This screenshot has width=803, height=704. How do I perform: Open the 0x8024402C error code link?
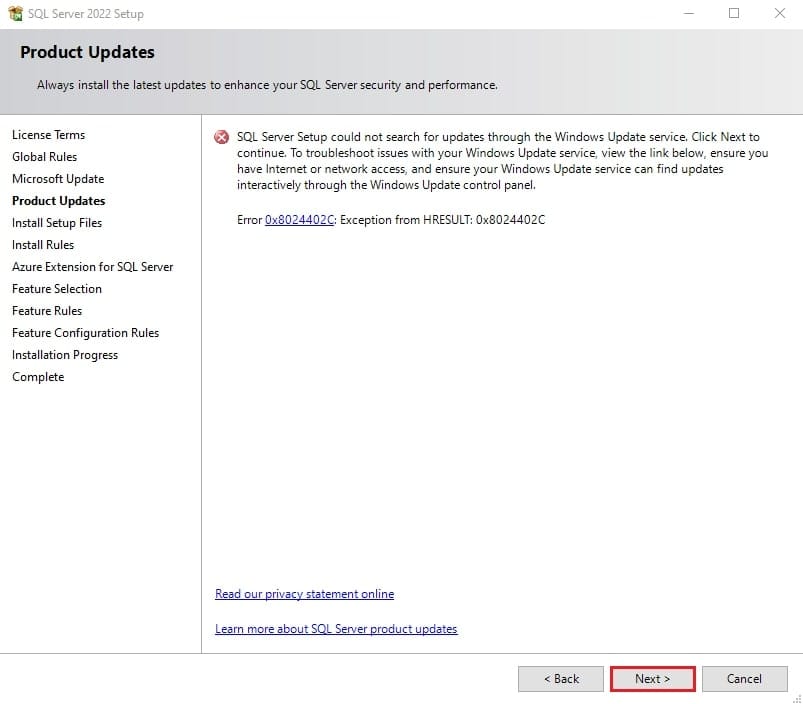(300, 220)
